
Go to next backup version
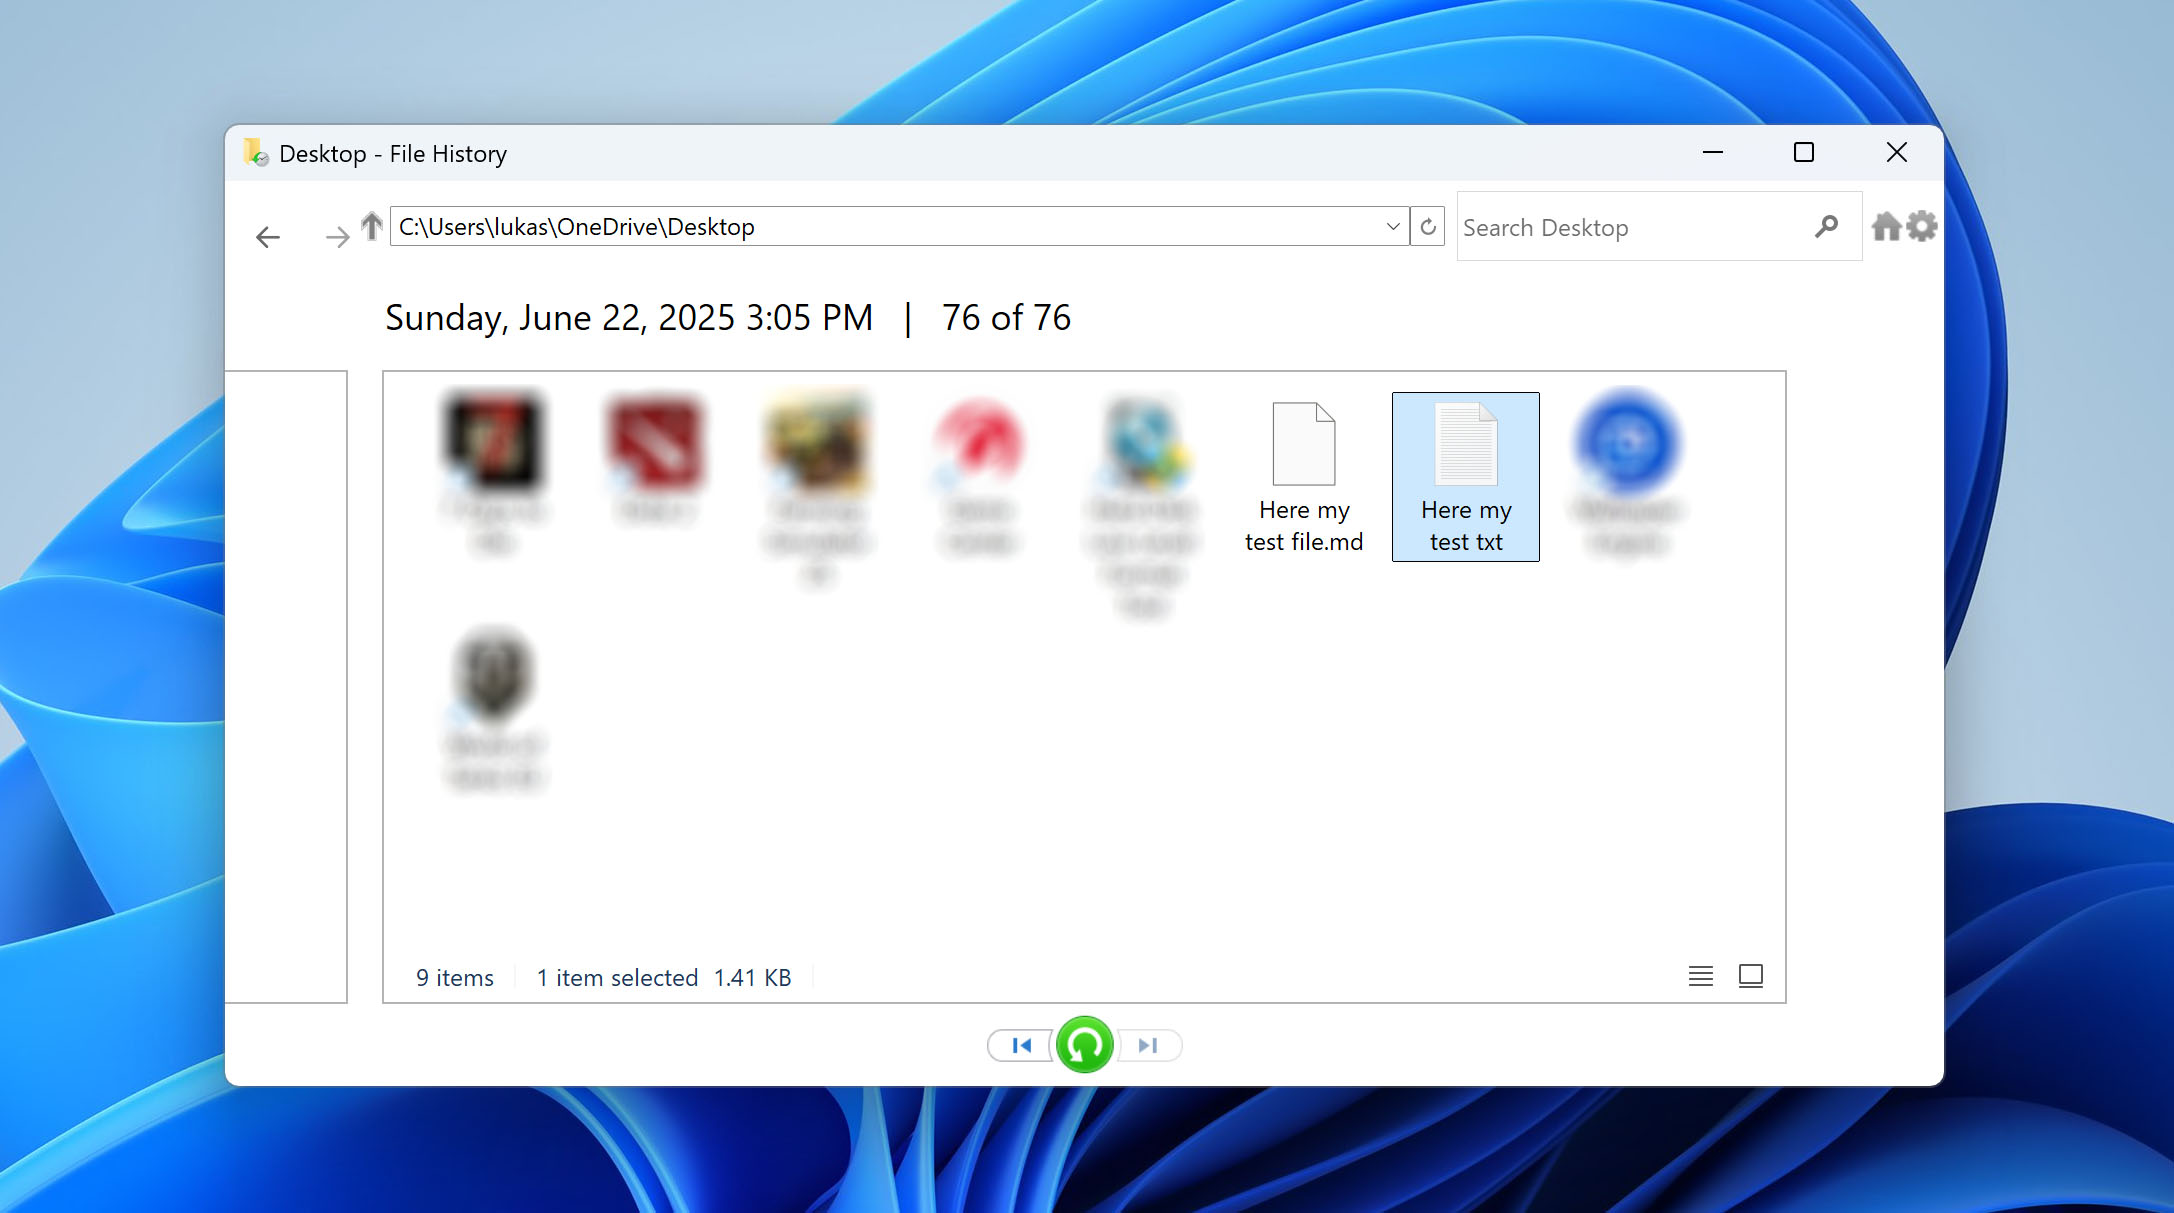click(1149, 1045)
